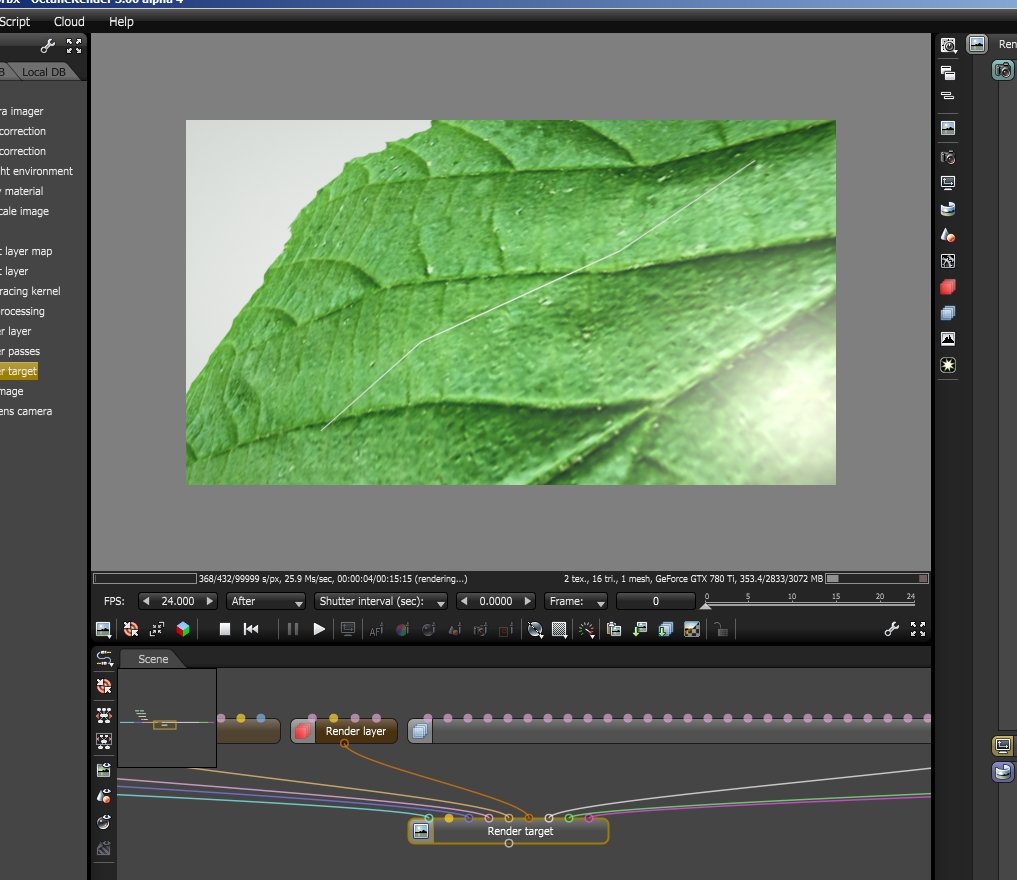Open the Frame dropdown

576,601
